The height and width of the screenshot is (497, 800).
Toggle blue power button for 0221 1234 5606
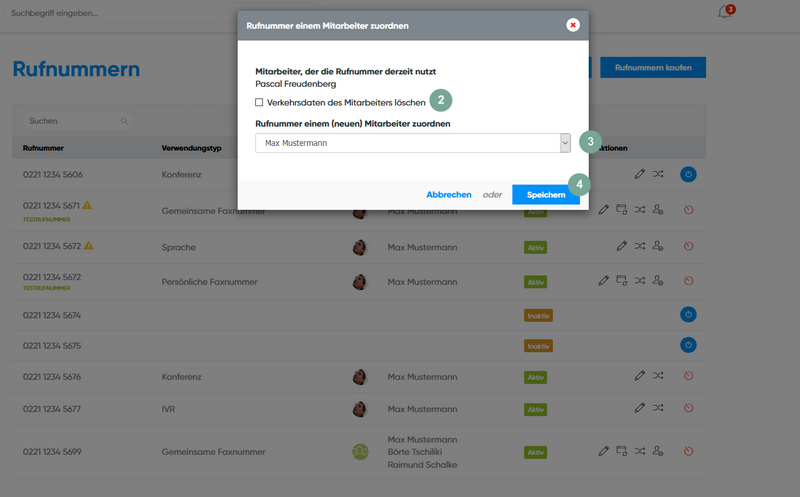688,174
